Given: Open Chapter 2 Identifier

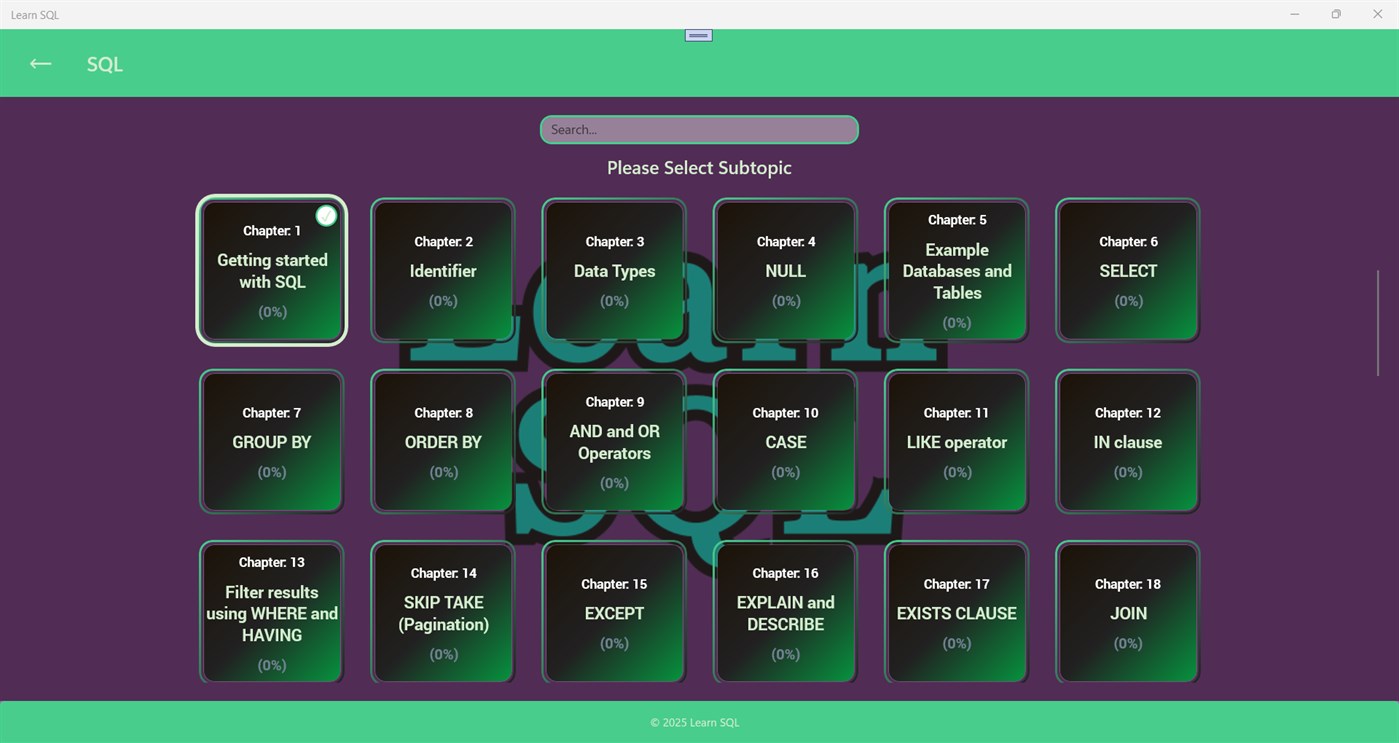Looking at the screenshot, I should [x=443, y=270].
